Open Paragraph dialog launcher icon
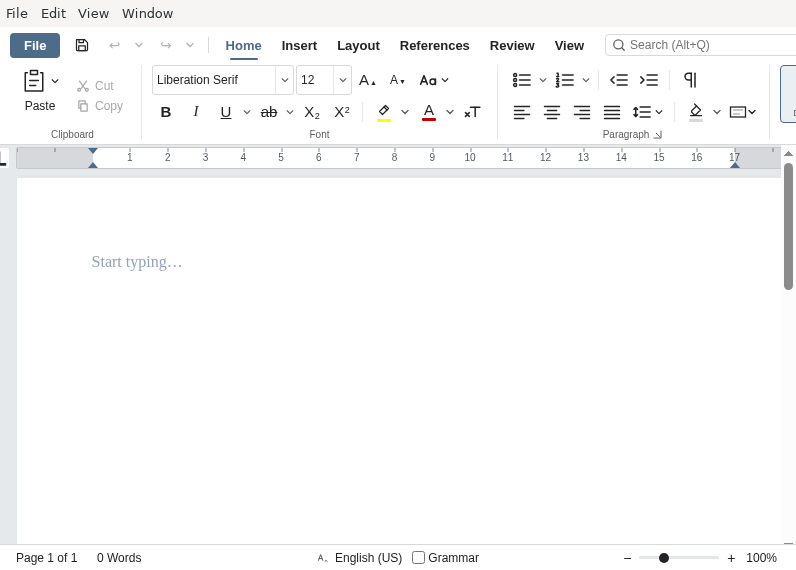Viewport: 796px width, 570px height. click(x=658, y=135)
